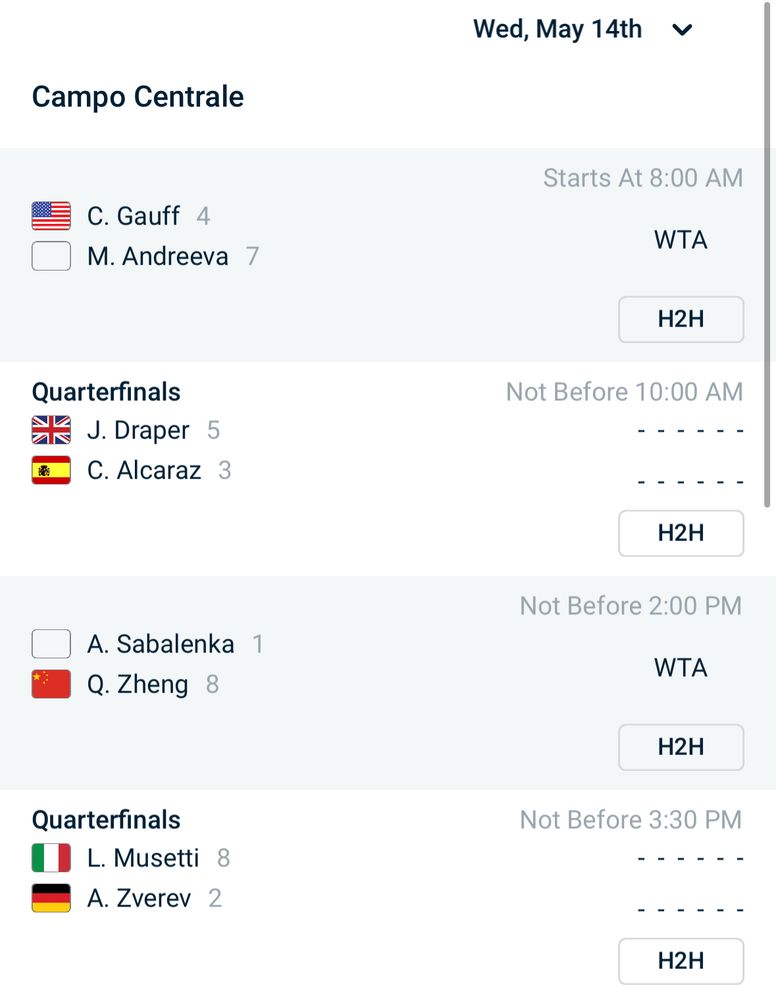
Task: Click the blank flag beside A. Sabalenka
Action: coord(51,644)
